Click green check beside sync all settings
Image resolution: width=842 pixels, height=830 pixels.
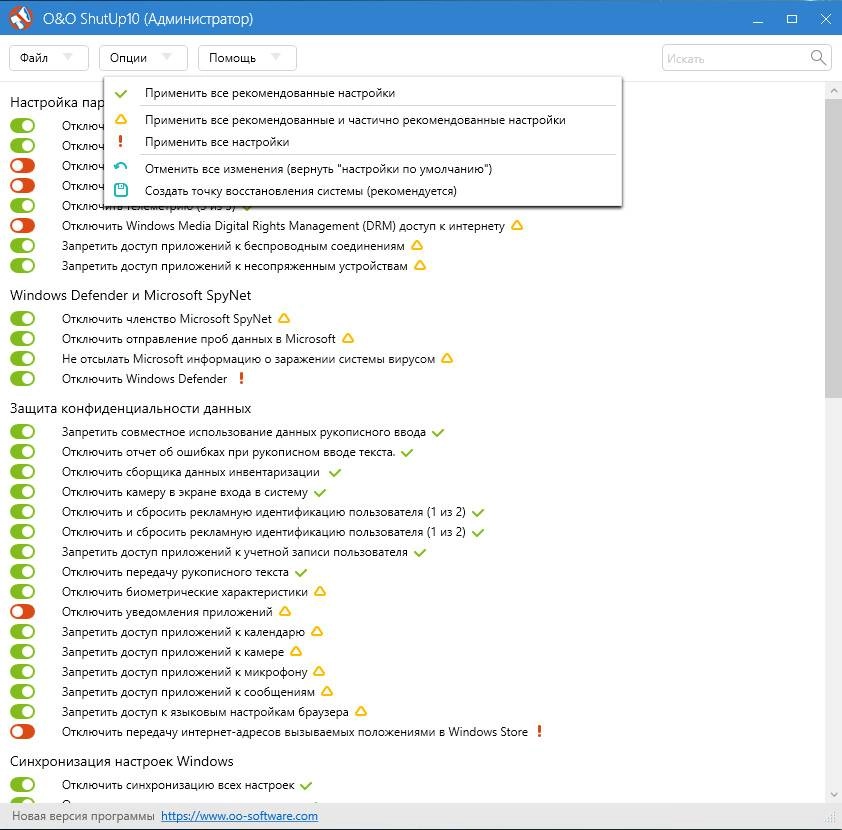(306, 786)
